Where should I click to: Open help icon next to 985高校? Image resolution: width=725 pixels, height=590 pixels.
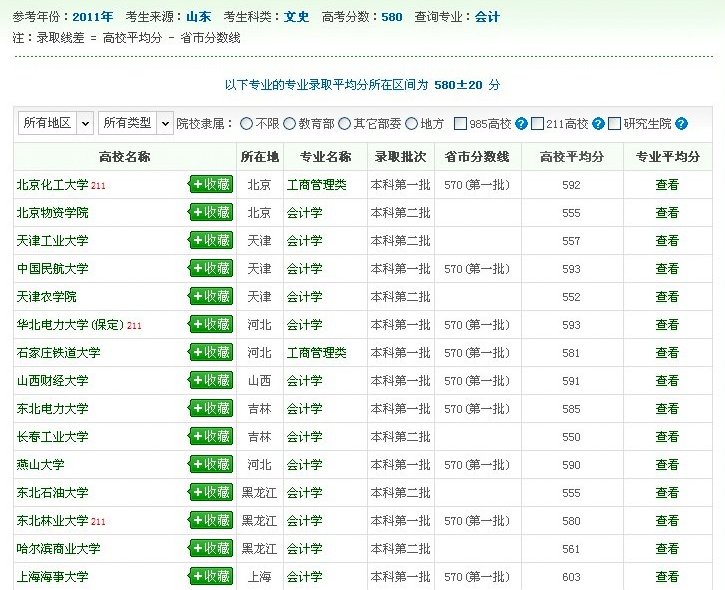point(521,124)
